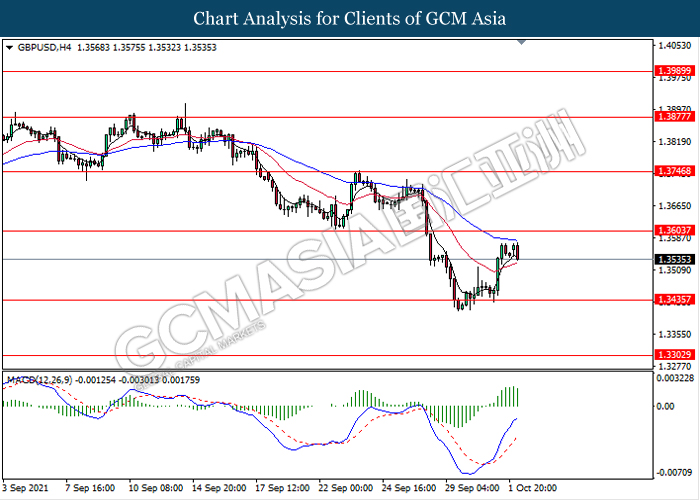Click the 24 Sep 16:00 time label

409,488
